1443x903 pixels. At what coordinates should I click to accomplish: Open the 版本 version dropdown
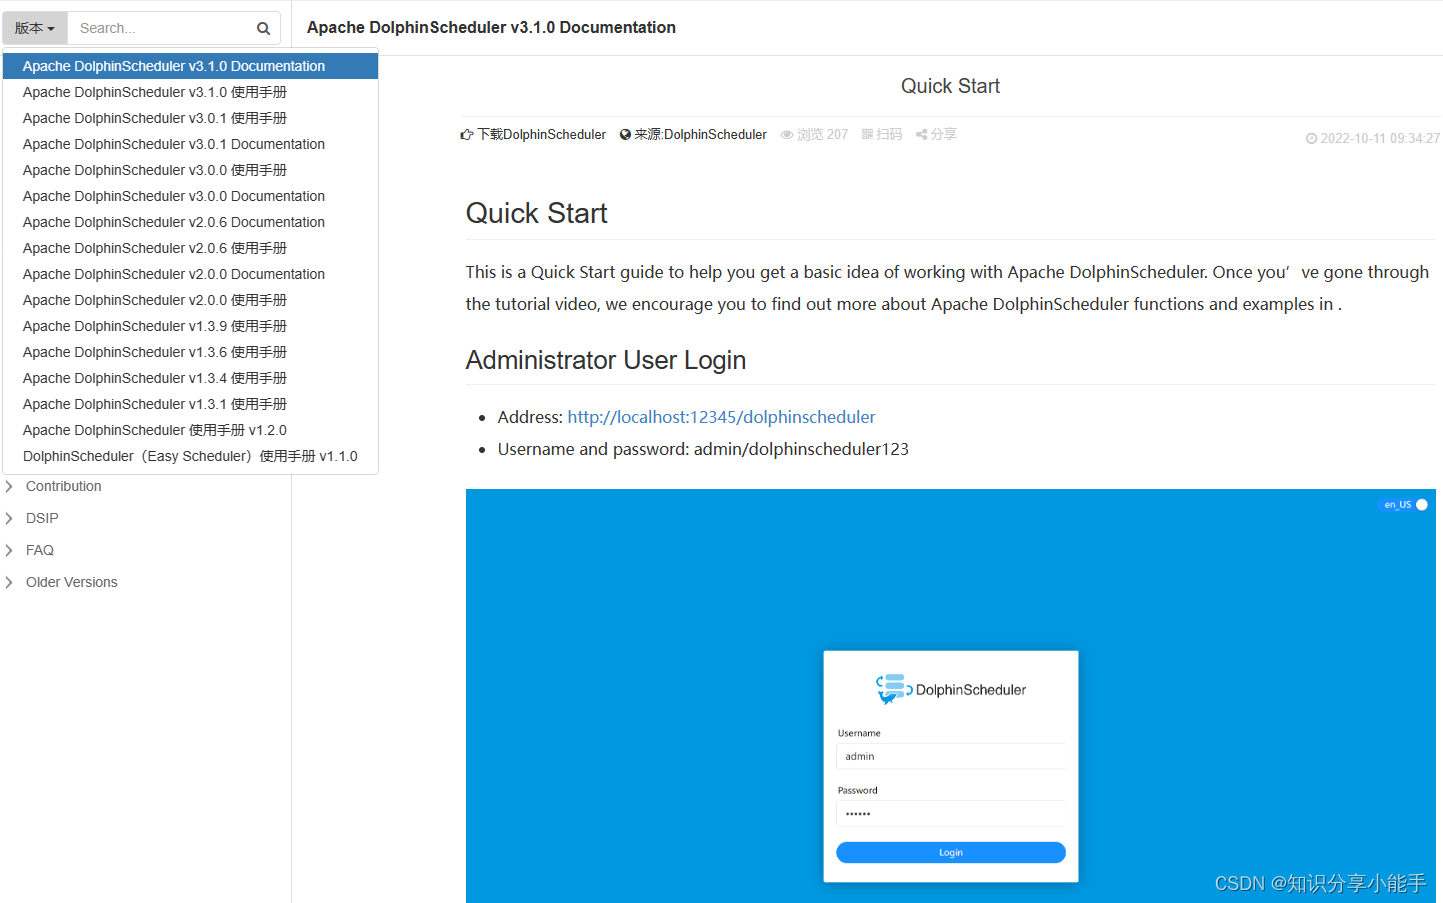point(35,28)
